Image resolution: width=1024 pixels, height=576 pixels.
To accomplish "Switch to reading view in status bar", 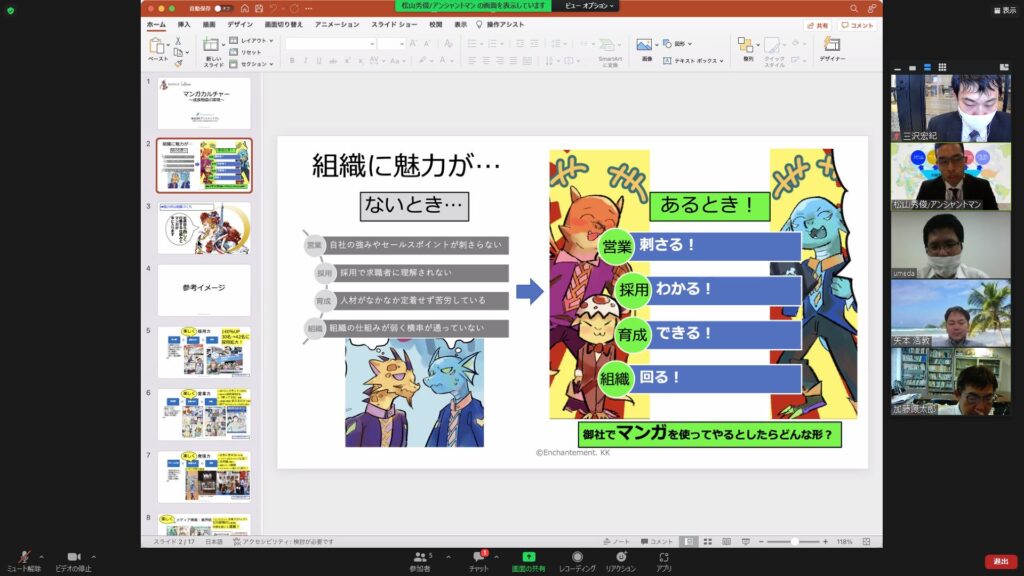I will (x=726, y=542).
